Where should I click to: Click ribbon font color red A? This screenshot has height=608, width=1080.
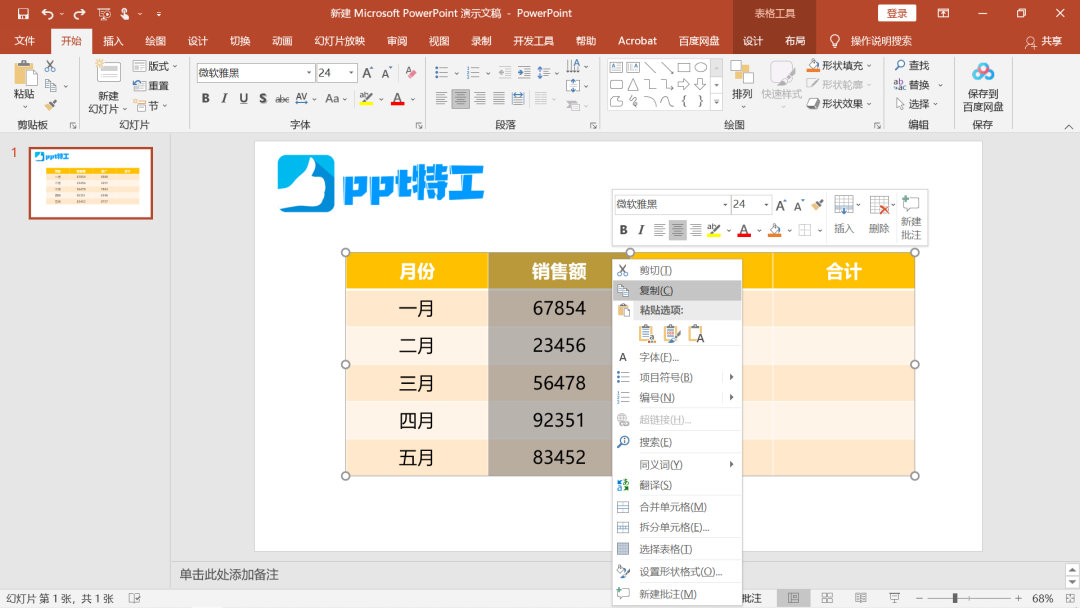(x=397, y=98)
